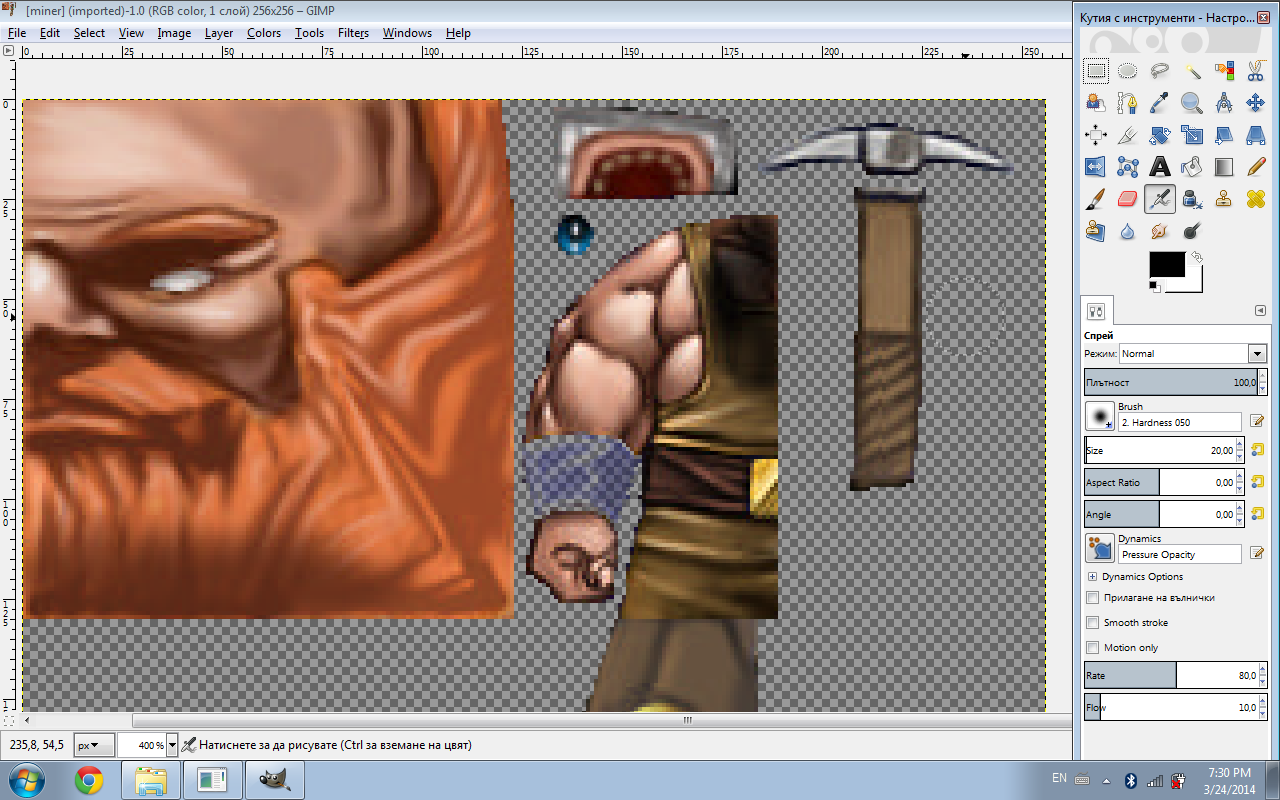Open the Select menu
The width and height of the screenshot is (1280, 800).
[89, 33]
